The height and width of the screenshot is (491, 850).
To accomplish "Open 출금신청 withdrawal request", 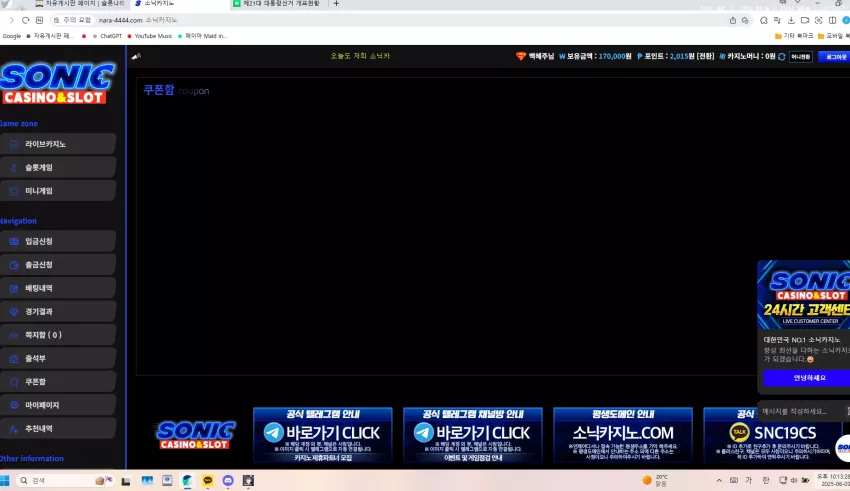I will tap(57, 264).
